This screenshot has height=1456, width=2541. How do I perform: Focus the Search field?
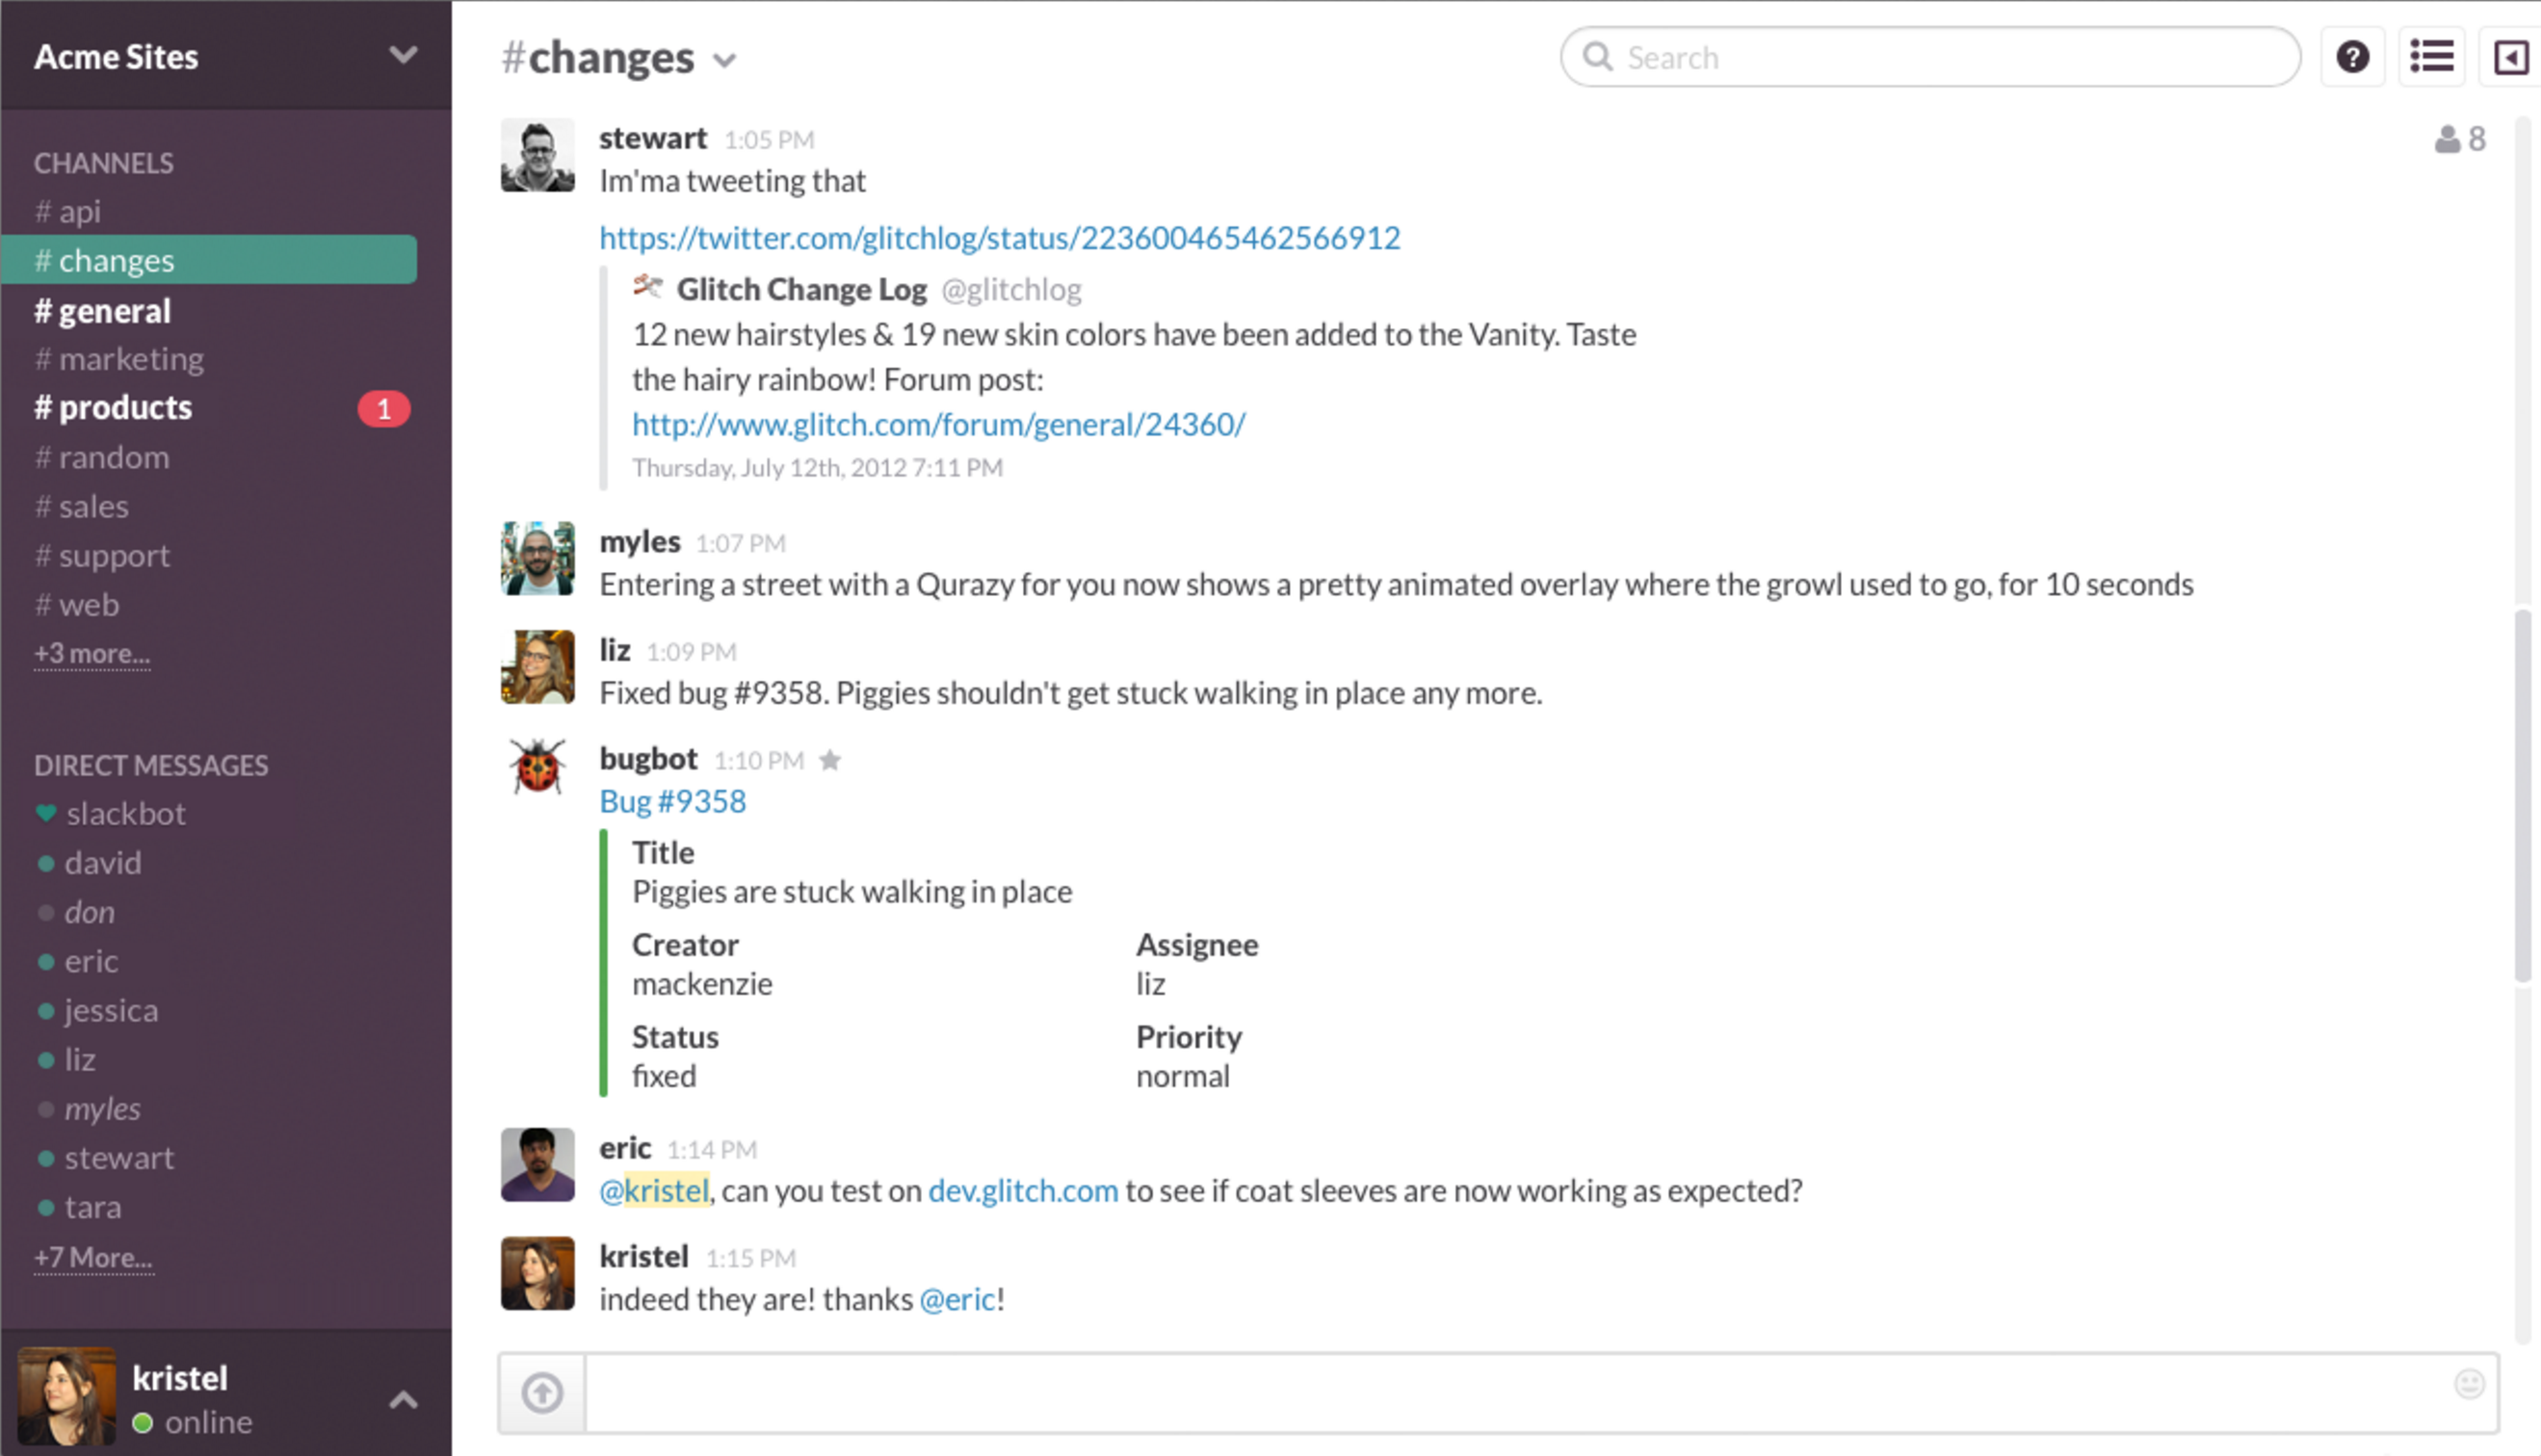click(x=1930, y=57)
